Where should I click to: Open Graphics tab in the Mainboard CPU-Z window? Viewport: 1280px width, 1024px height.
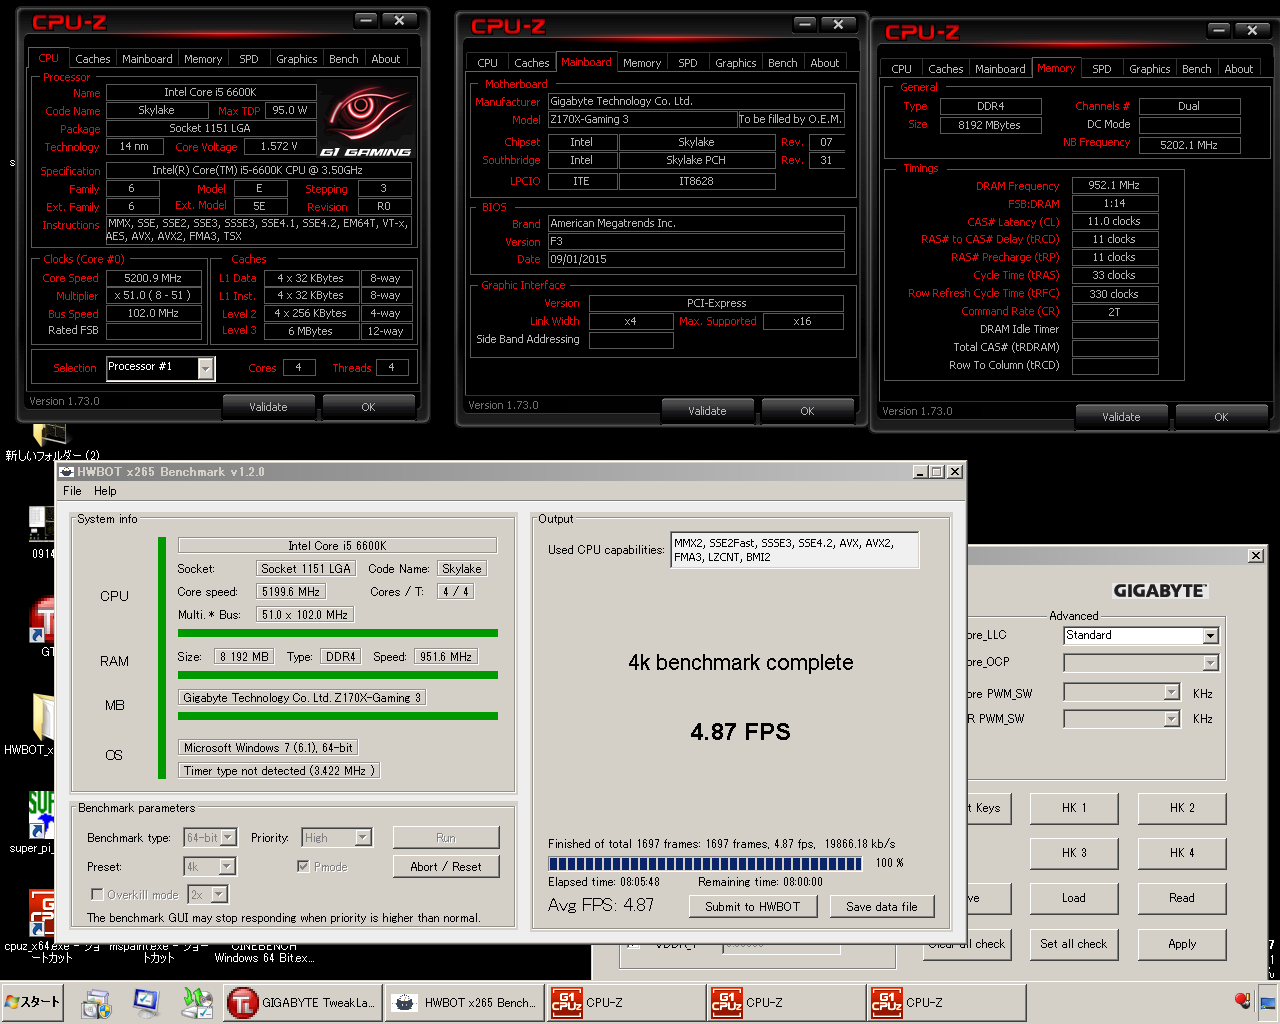pos(736,63)
